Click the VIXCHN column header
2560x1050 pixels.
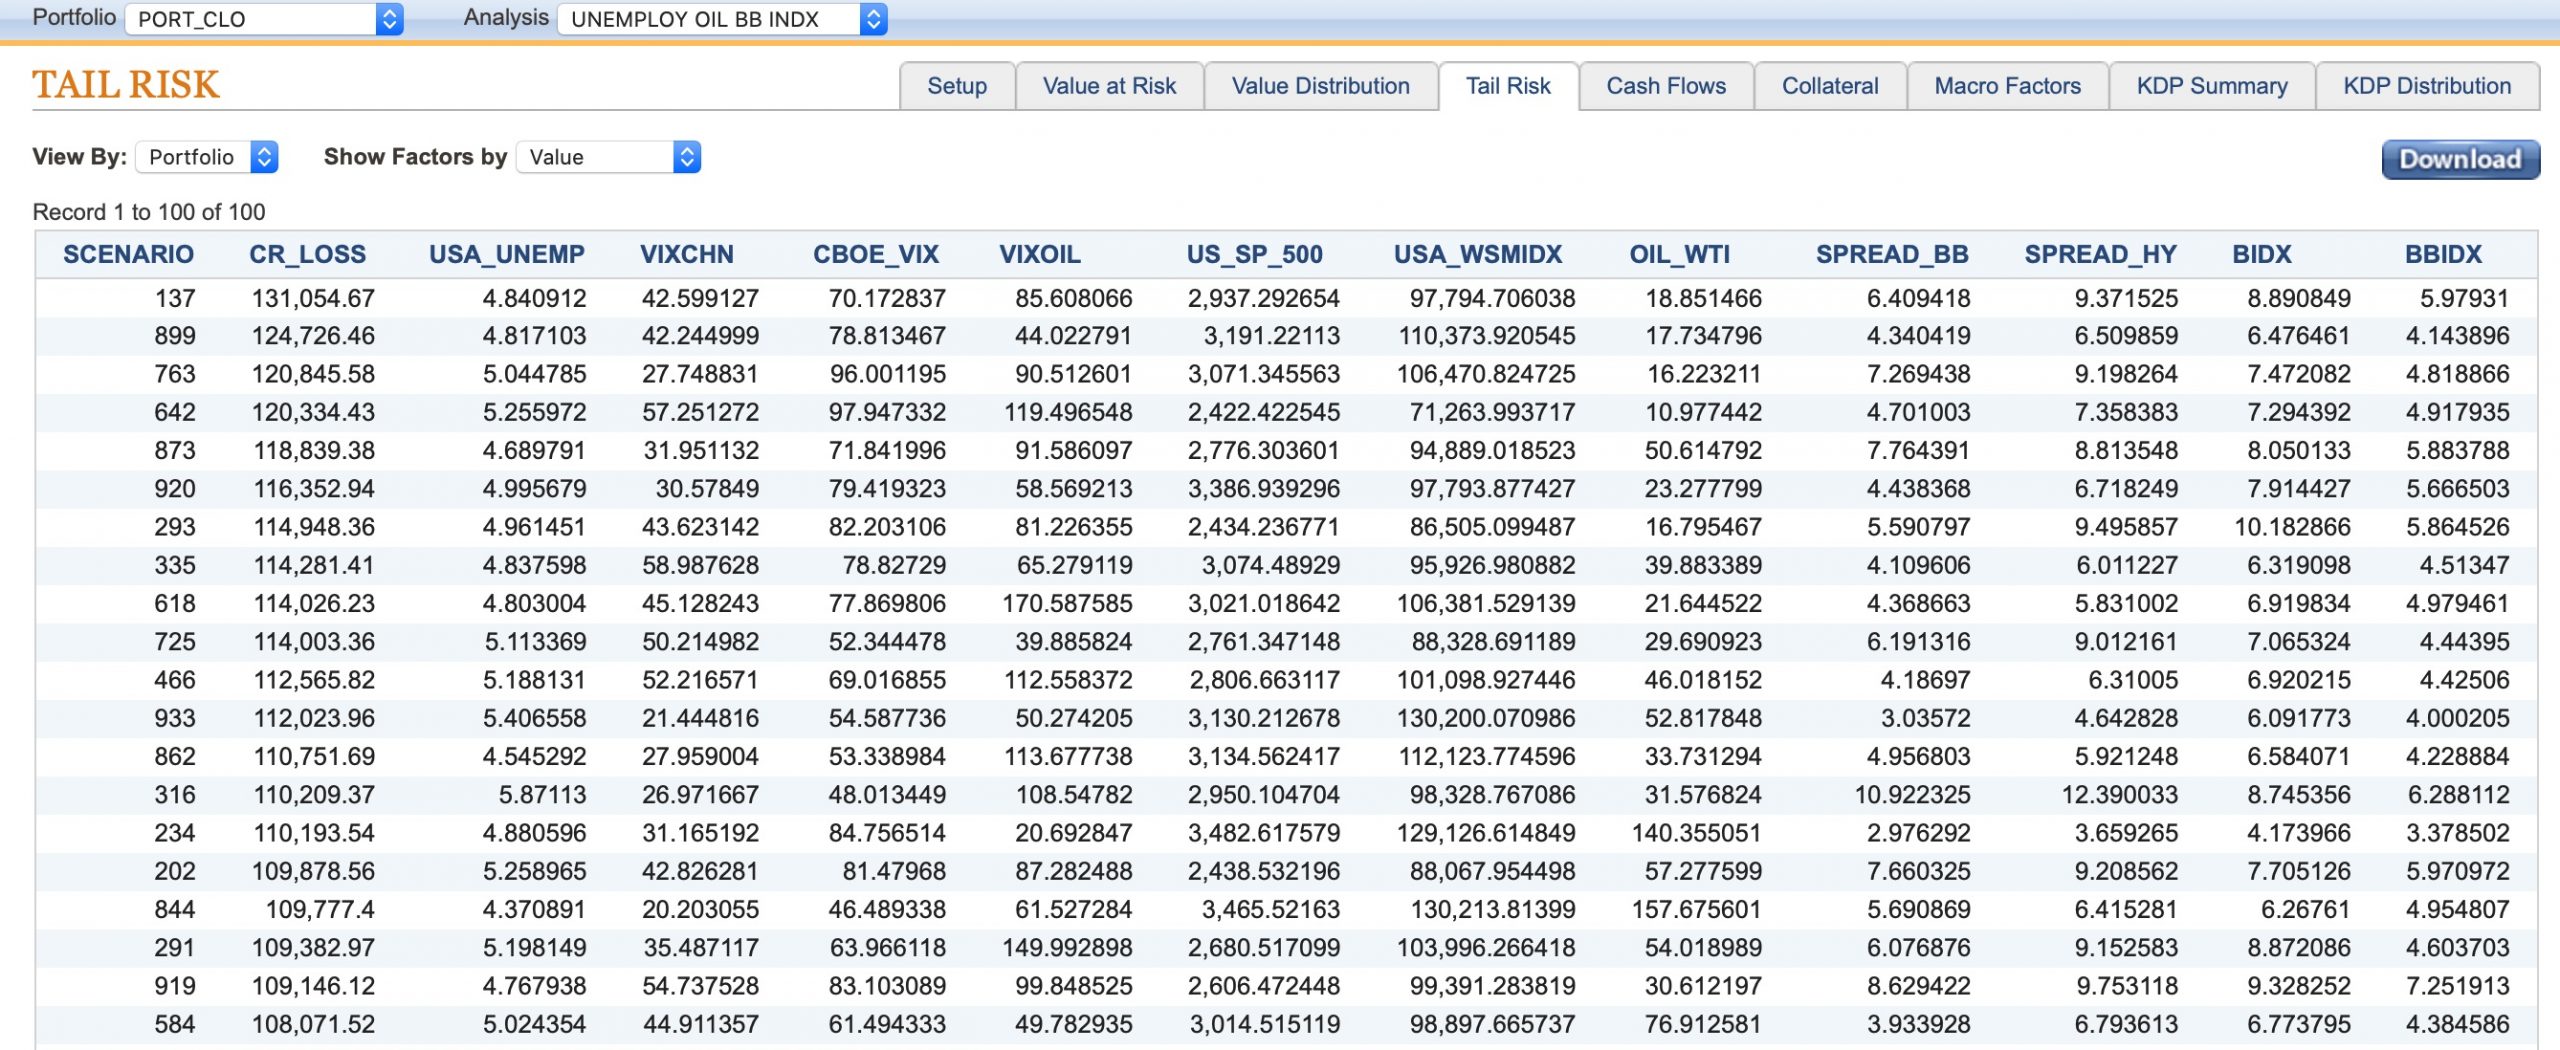tap(687, 254)
